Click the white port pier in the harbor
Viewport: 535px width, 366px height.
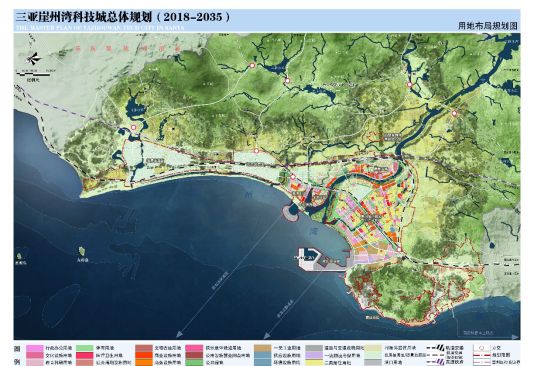(309, 259)
